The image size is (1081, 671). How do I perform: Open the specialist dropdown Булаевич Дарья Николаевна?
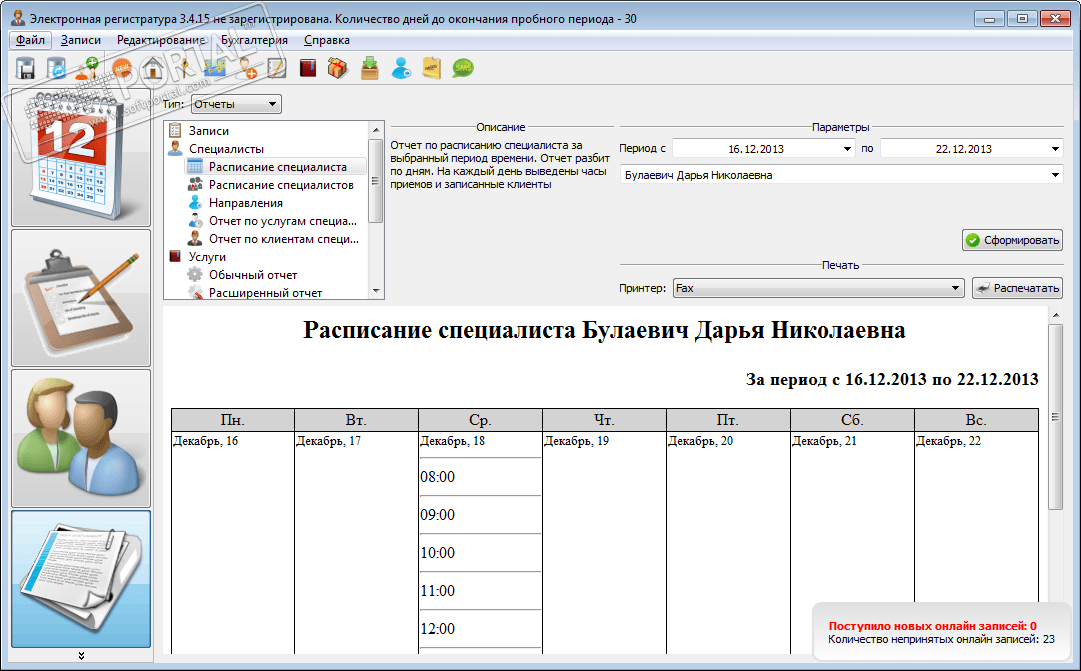click(841, 175)
